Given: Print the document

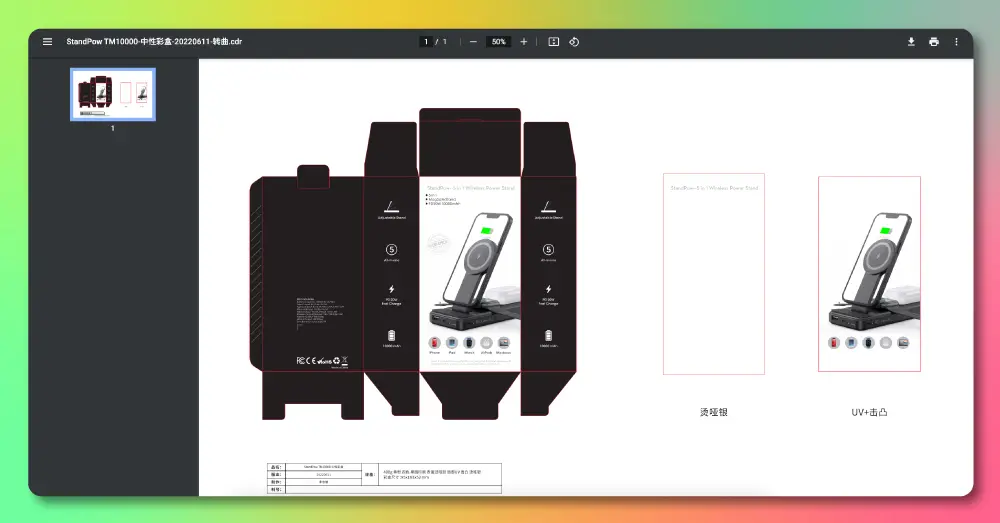Looking at the screenshot, I should pyautogui.click(x=934, y=41).
